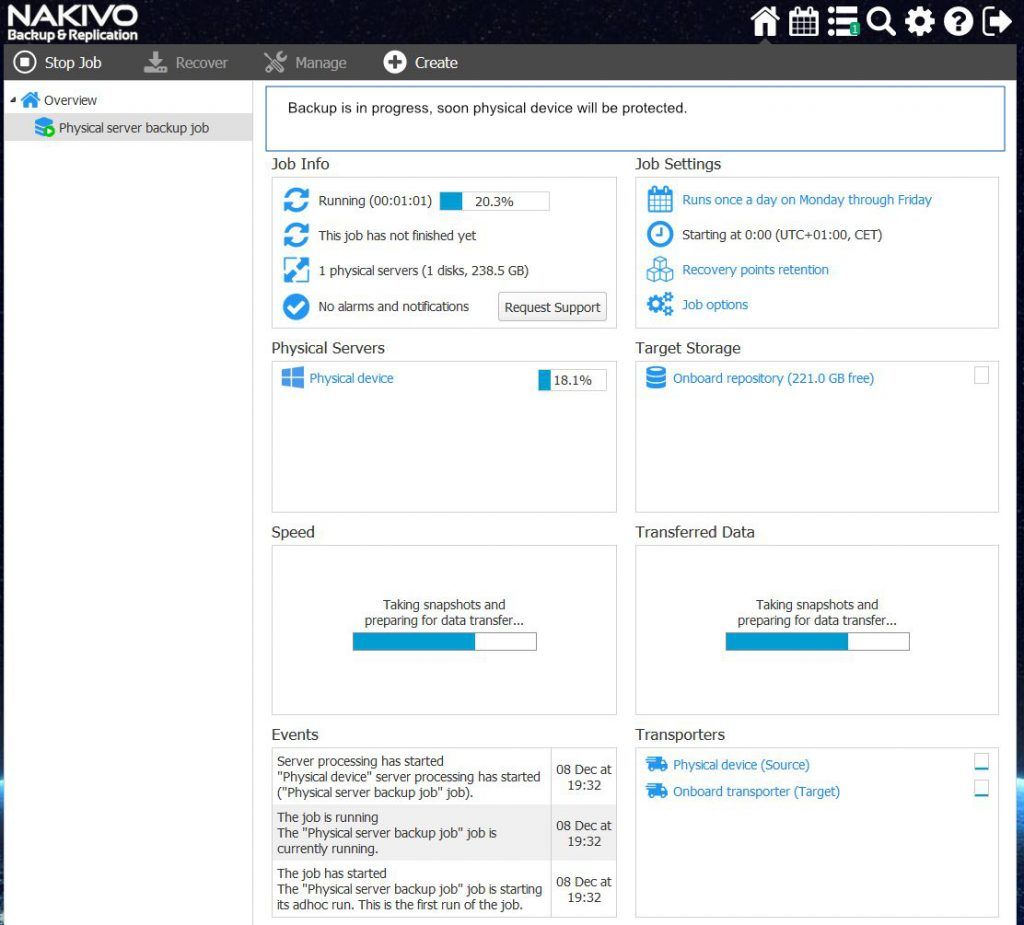Open the Search magnifier icon
Viewport: 1024px width, 925px height.
pos(881,21)
